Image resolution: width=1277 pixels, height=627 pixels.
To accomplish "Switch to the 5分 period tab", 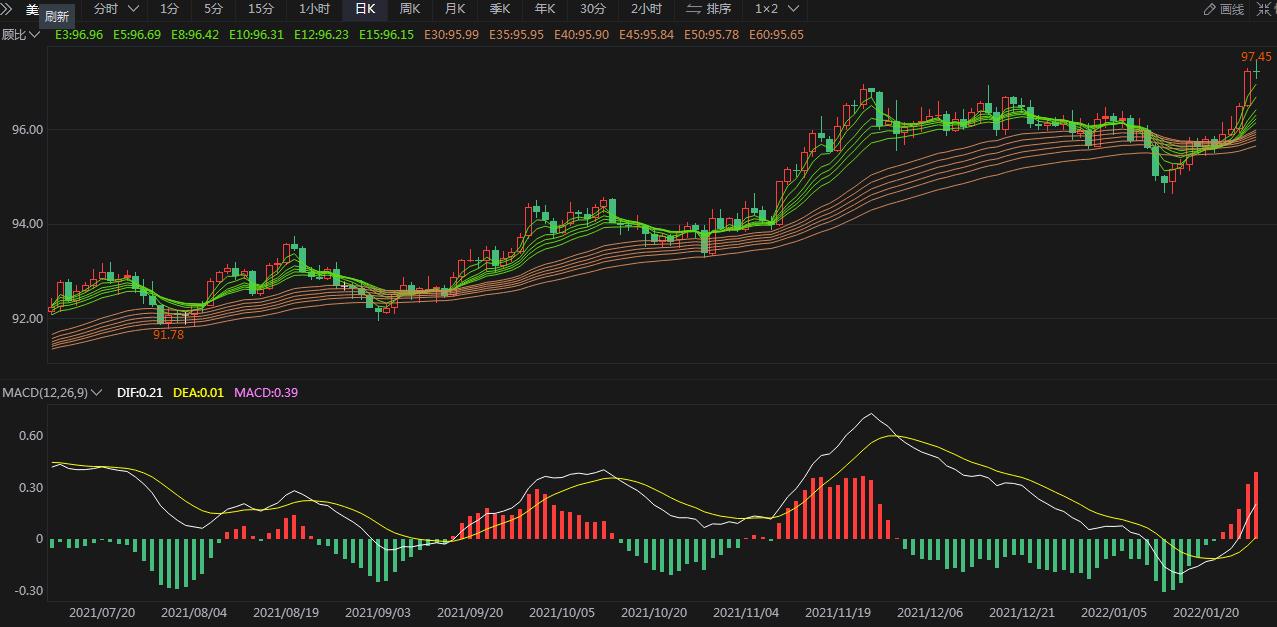I will click(213, 9).
